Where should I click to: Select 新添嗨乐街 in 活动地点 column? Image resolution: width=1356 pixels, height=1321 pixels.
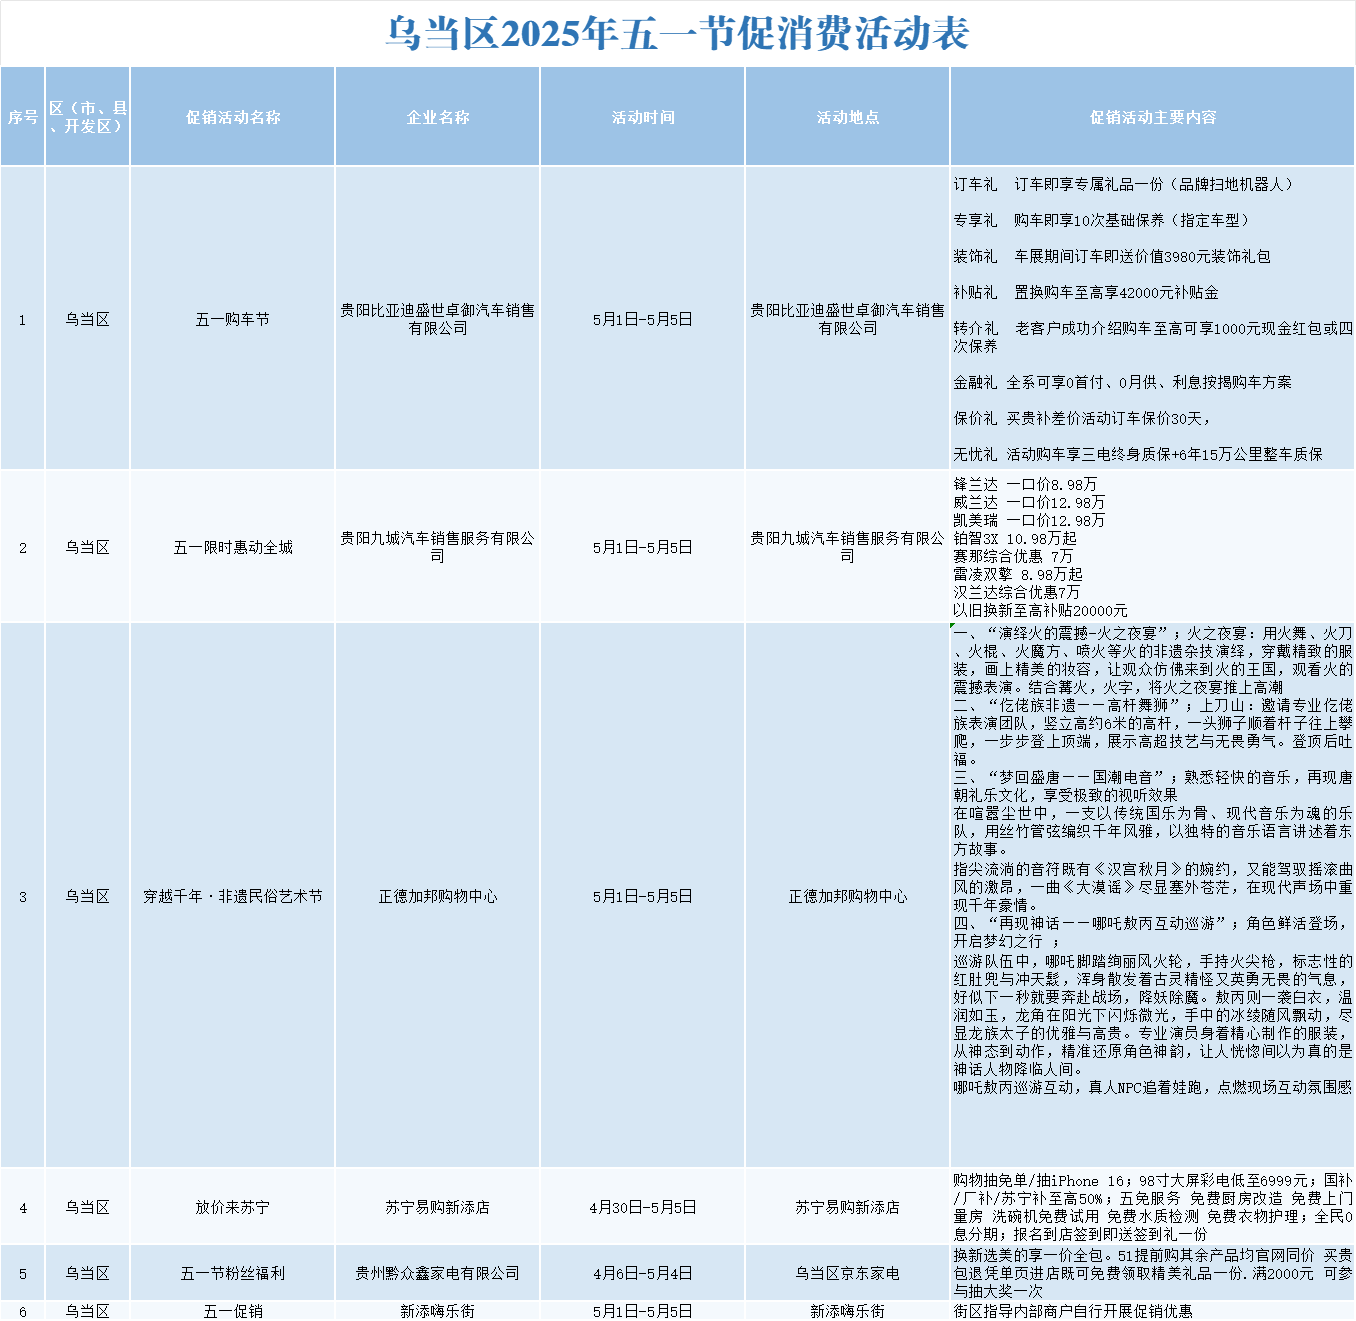[848, 1311]
